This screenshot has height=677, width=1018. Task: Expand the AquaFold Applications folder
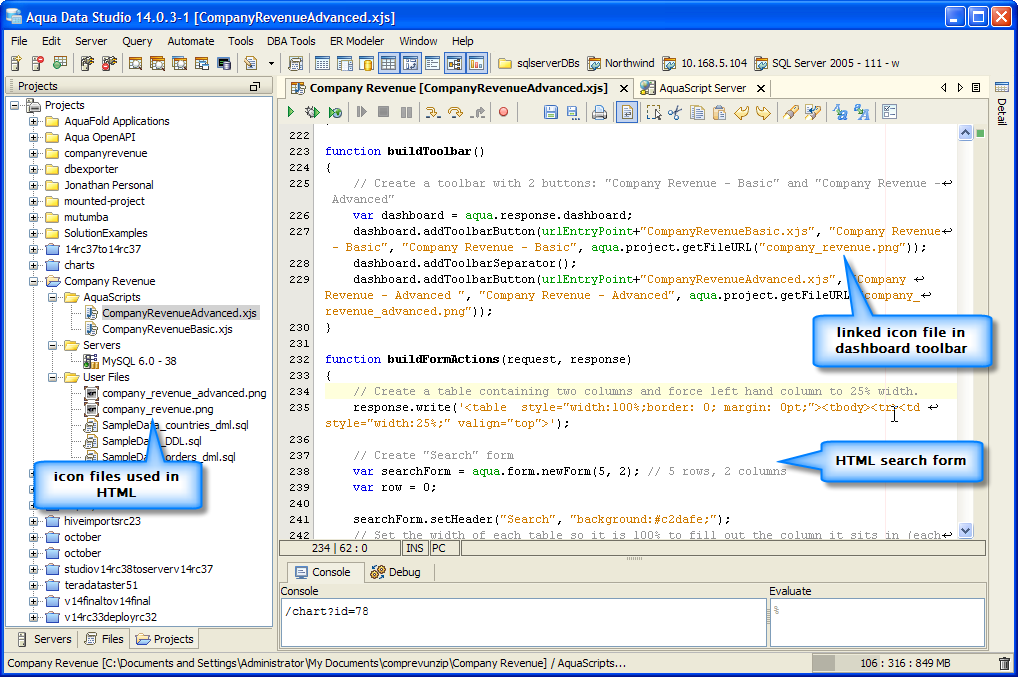(x=33, y=121)
